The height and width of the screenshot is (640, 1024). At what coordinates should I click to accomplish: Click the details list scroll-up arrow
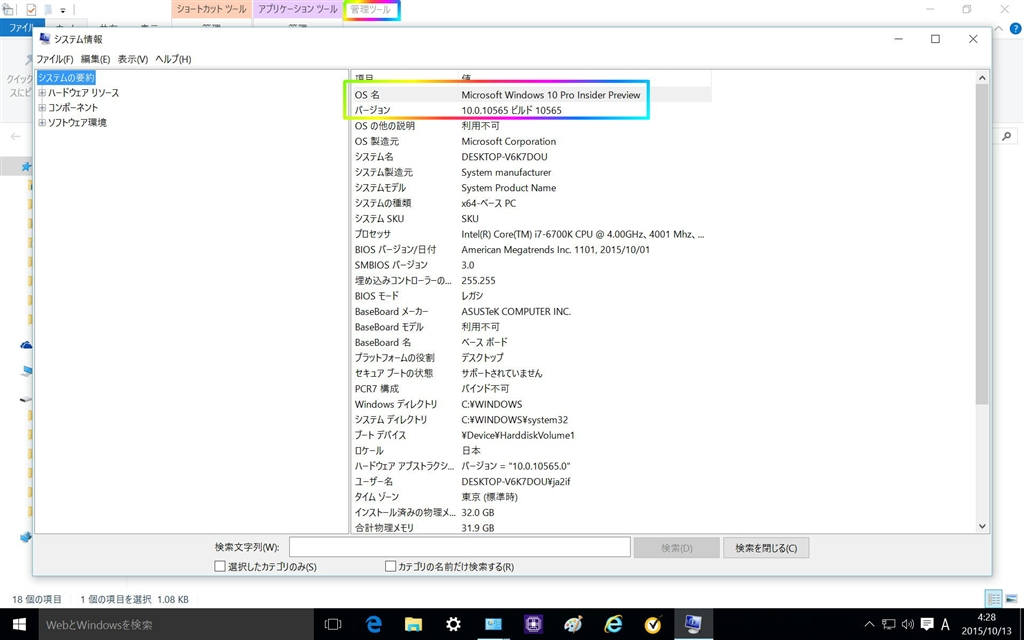point(982,78)
